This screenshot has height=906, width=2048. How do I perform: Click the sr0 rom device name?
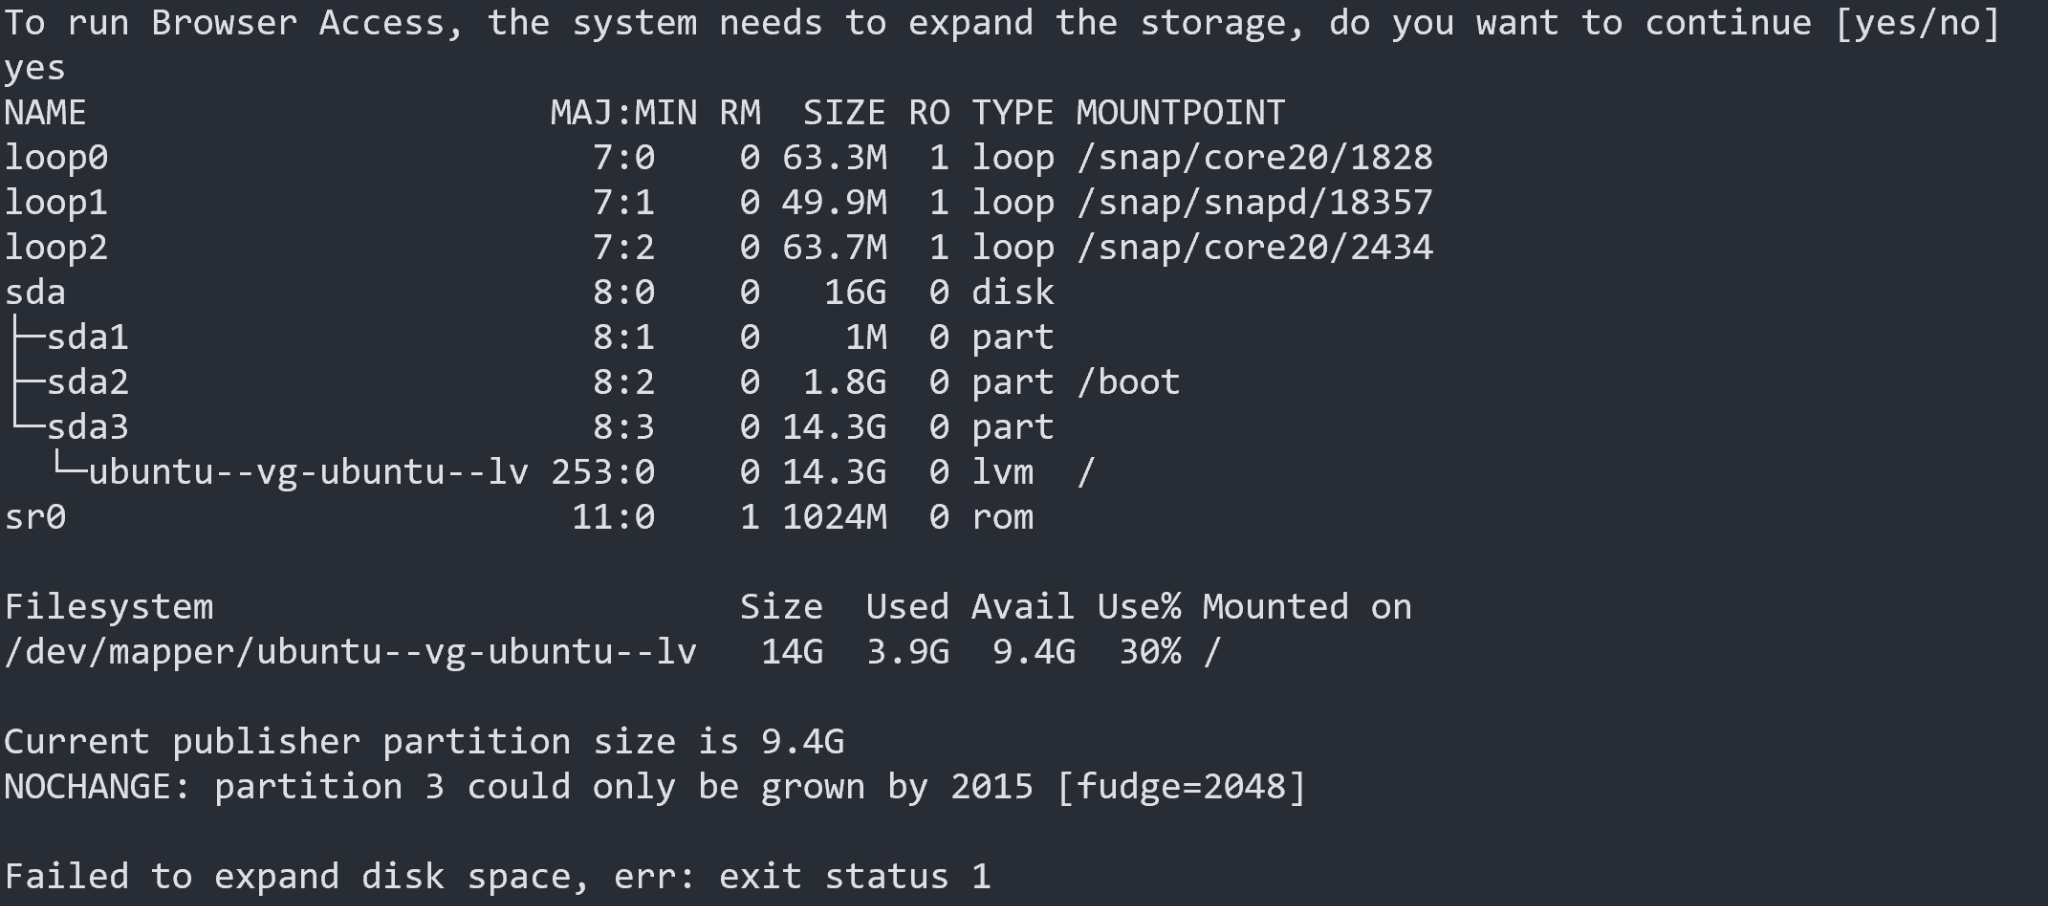pos(35,517)
